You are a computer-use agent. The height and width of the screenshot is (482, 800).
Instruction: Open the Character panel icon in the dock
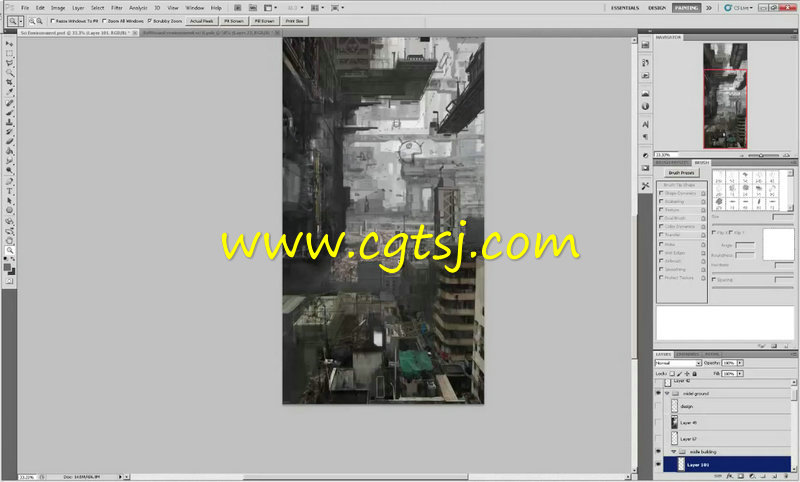[x=645, y=124]
